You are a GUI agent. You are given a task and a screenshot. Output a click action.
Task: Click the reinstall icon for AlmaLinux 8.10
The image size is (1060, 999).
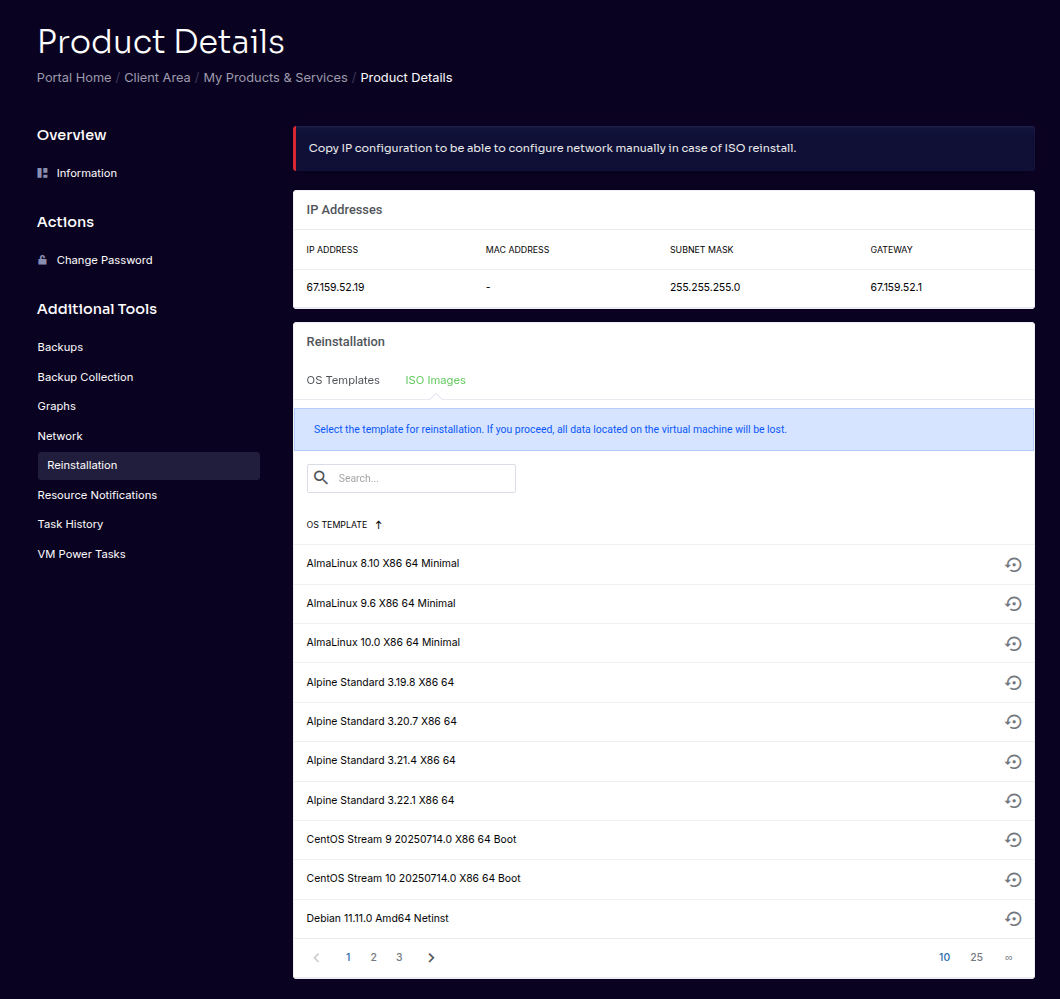click(x=1013, y=564)
